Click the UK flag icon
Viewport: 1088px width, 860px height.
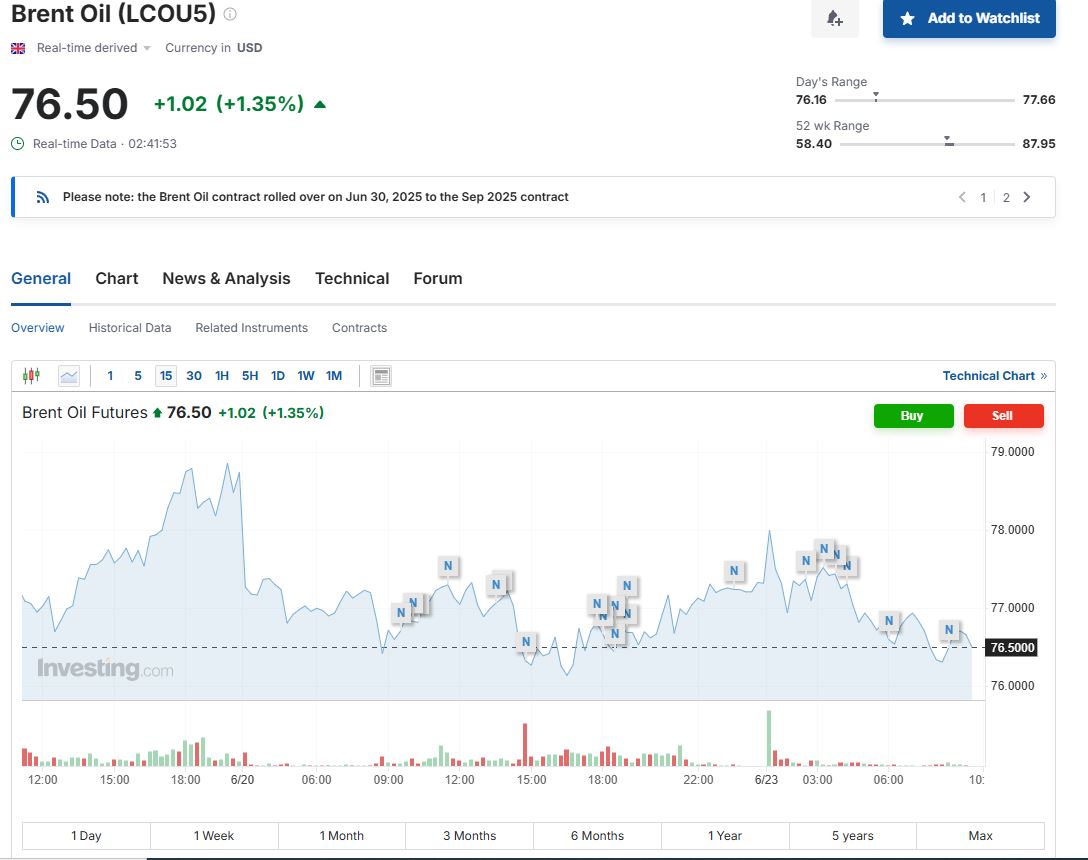(18, 48)
